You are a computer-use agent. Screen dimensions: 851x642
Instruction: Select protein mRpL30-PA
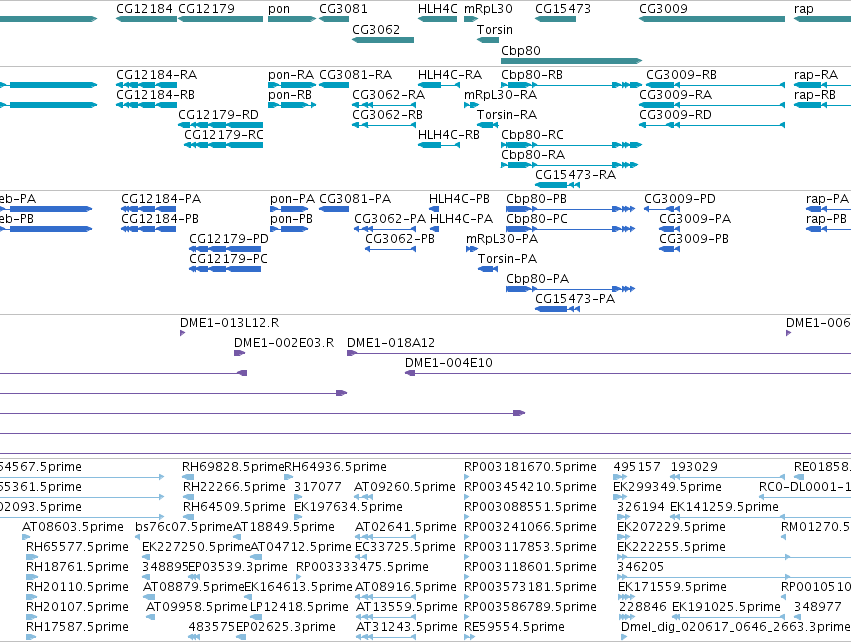click(x=502, y=239)
